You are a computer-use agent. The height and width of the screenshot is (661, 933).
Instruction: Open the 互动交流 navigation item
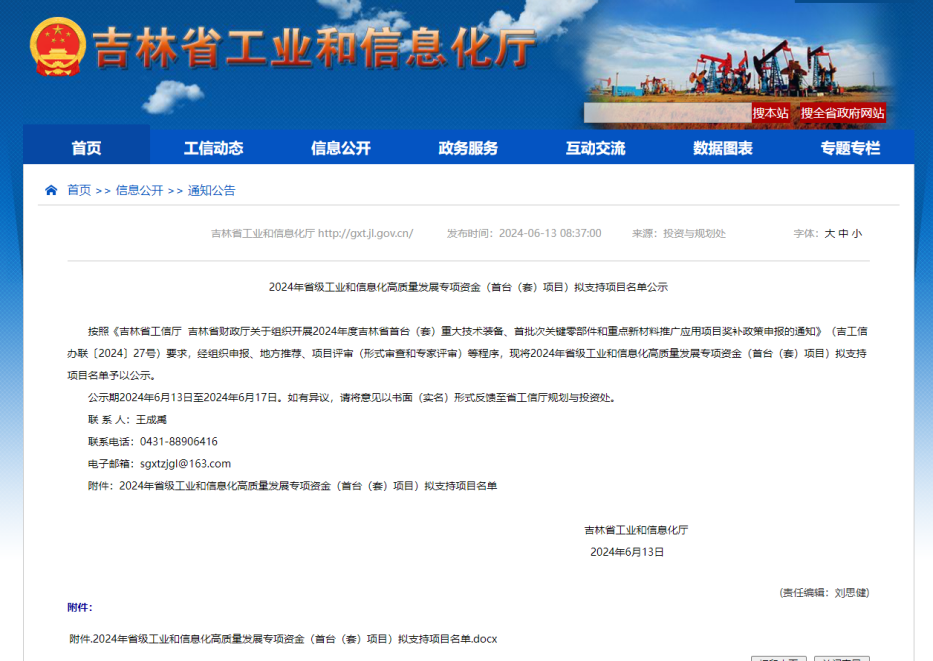tap(595, 148)
